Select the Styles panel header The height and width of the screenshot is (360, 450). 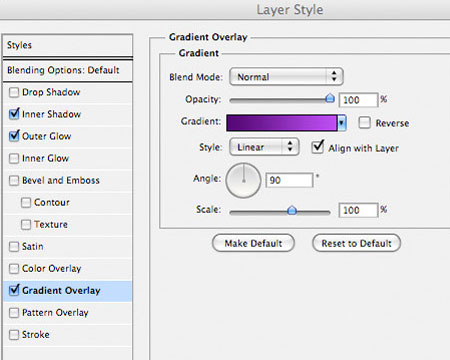pyautogui.click(x=68, y=45)
